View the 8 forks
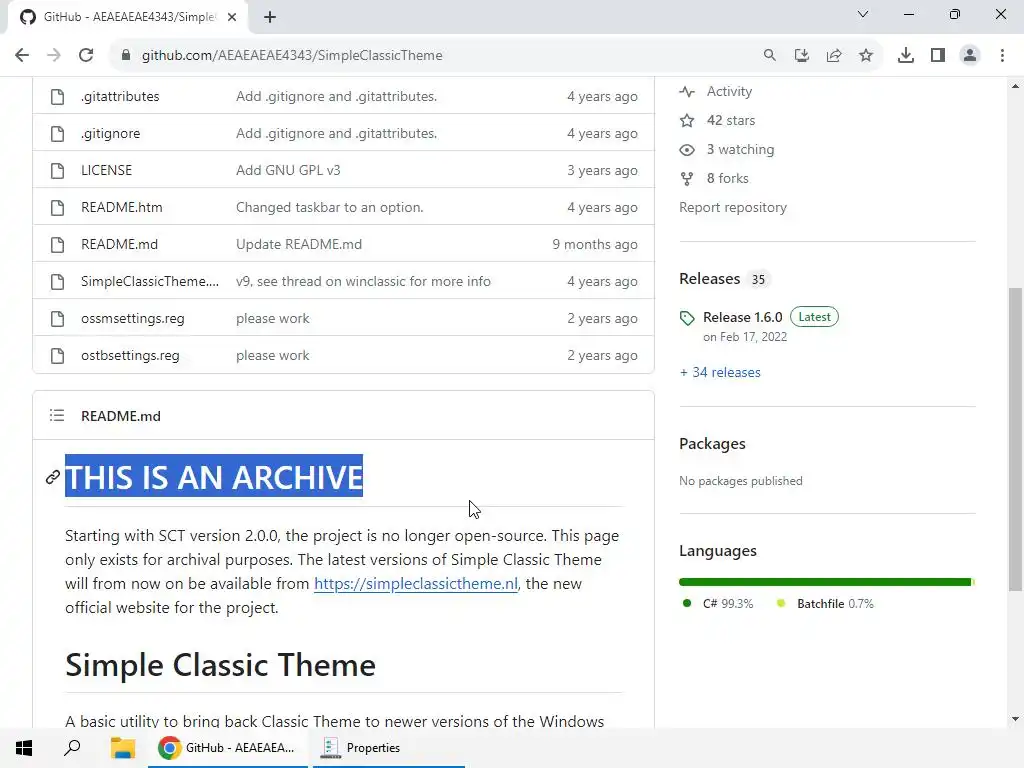Screen dimensions: 1024x768 coord(728,178)
